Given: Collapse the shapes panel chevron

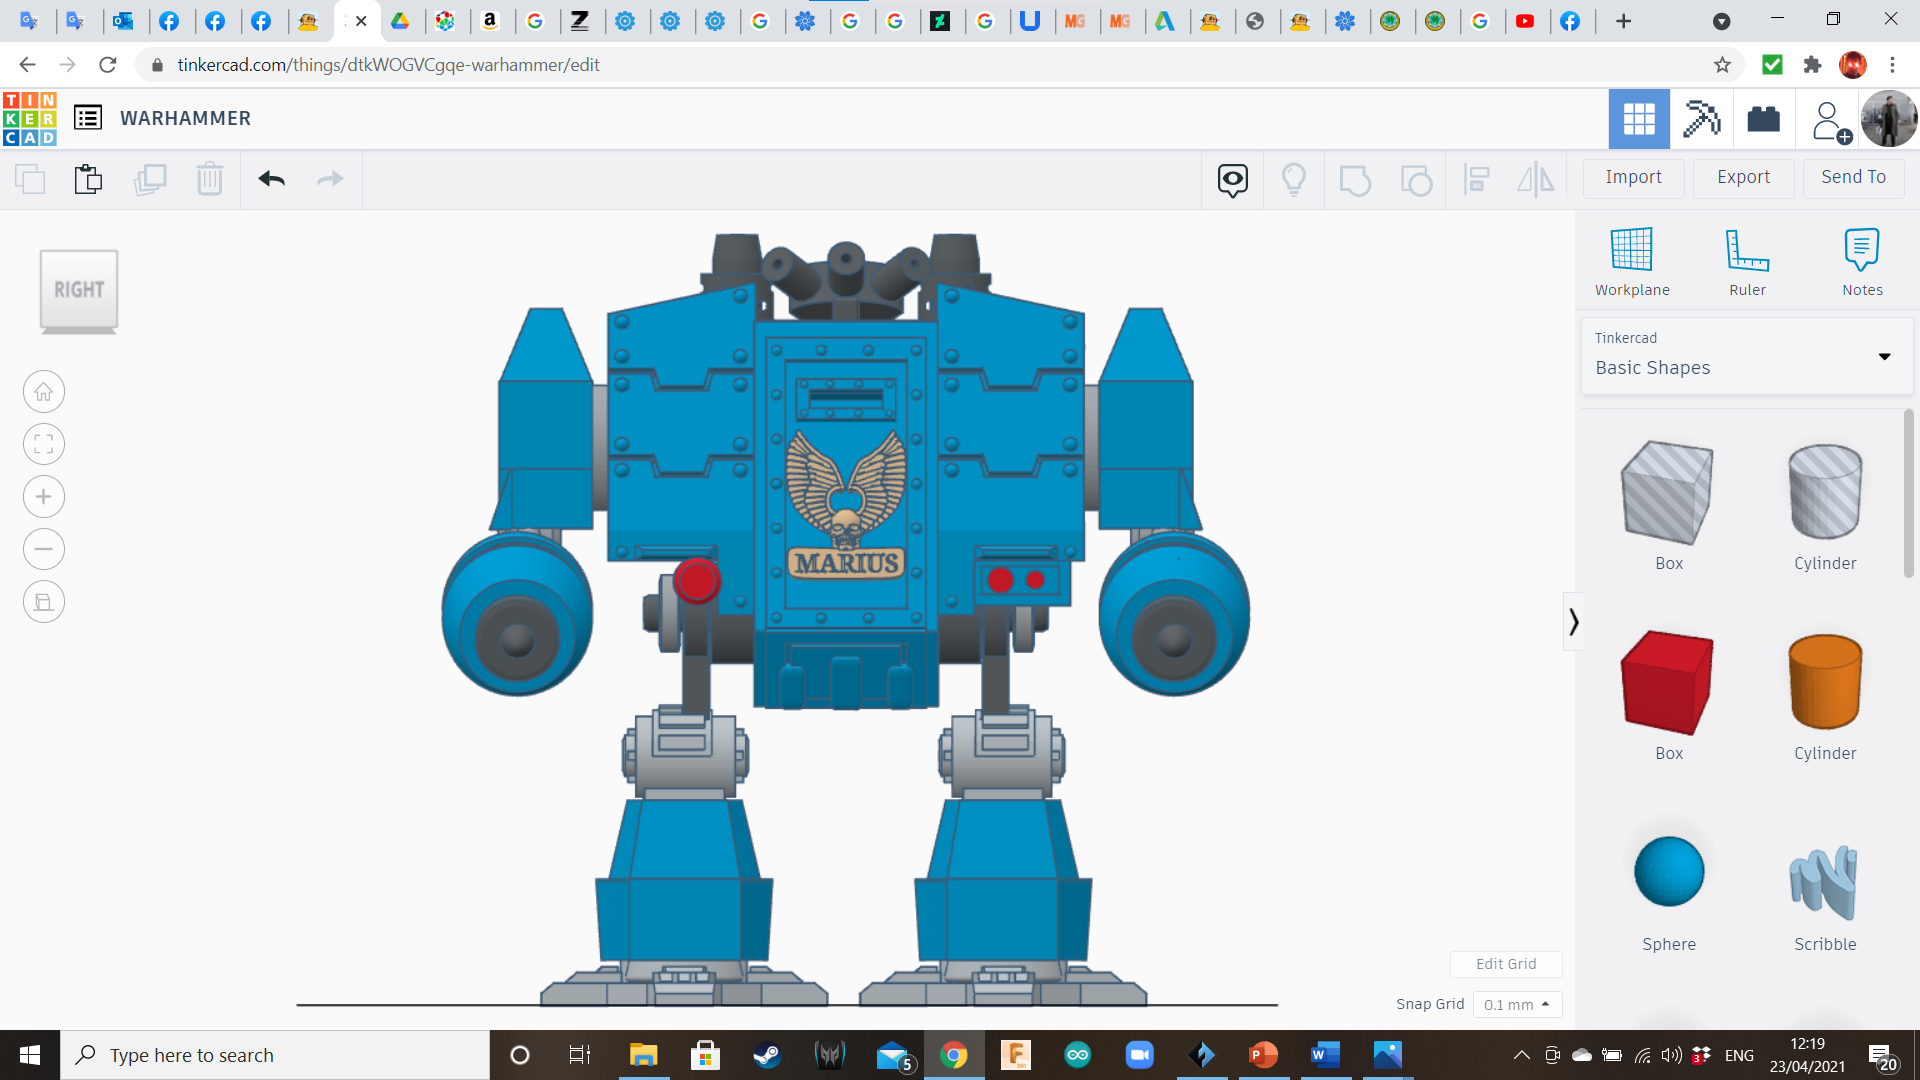Looking at the screenshot, I should (x=1573, y=622).
